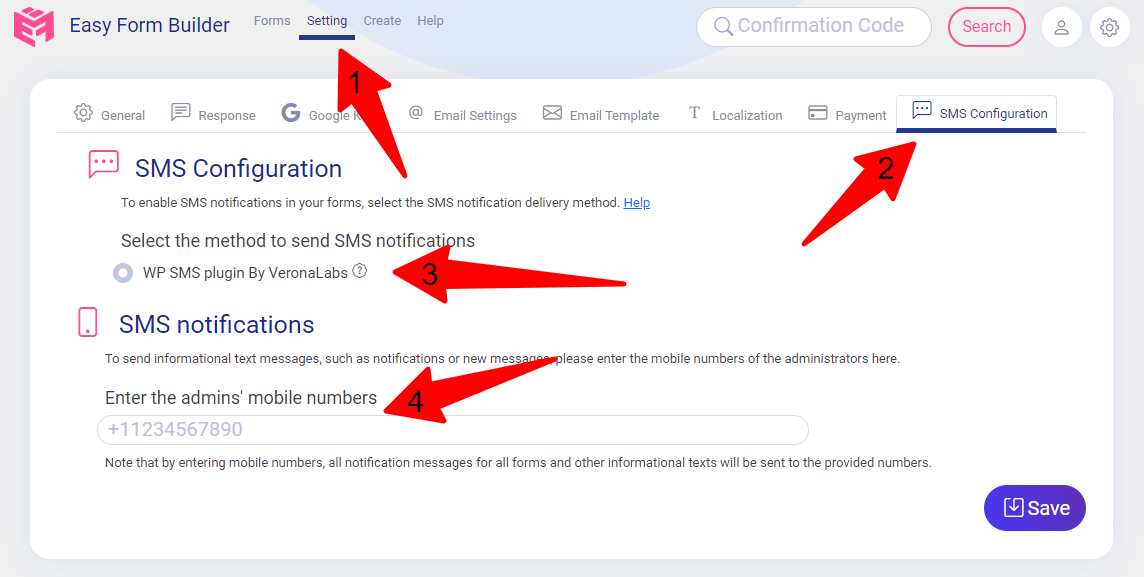
Task: Open the Help link for SMS notifications
Action: pyautogui.click(x=637, y=203)
